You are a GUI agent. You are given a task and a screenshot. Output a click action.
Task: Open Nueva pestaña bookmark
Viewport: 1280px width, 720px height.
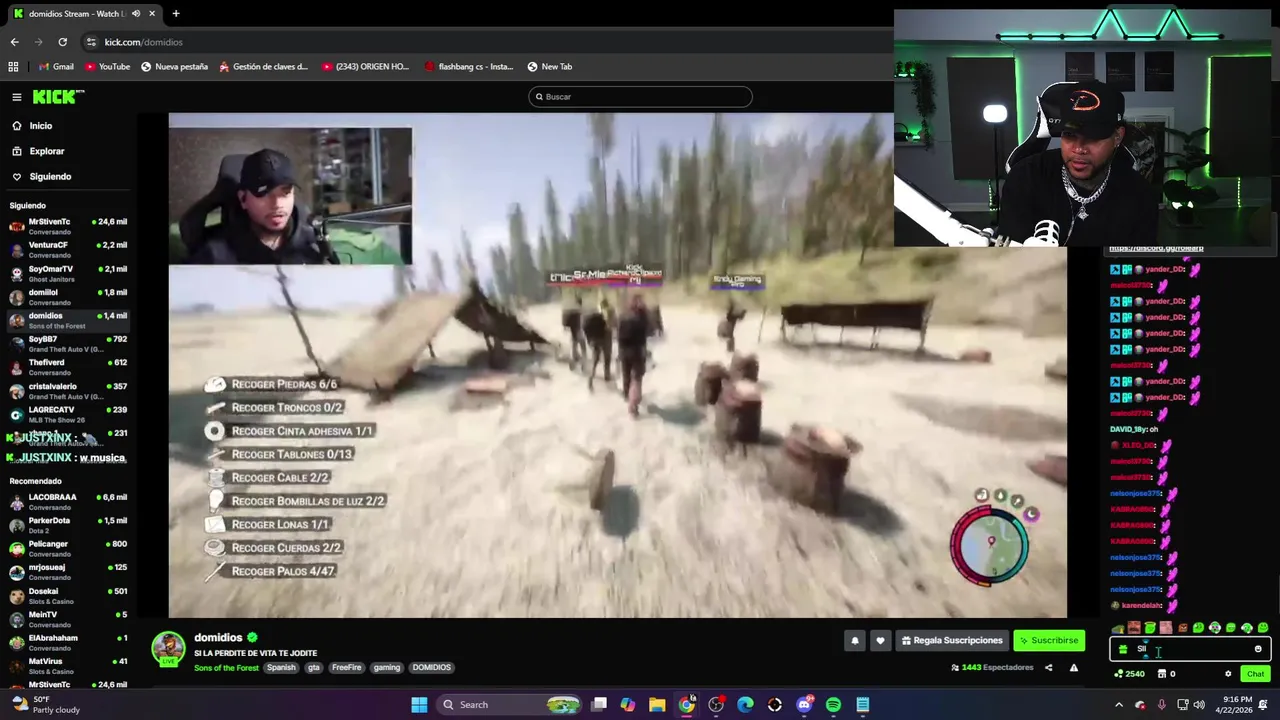coord(174,67)
